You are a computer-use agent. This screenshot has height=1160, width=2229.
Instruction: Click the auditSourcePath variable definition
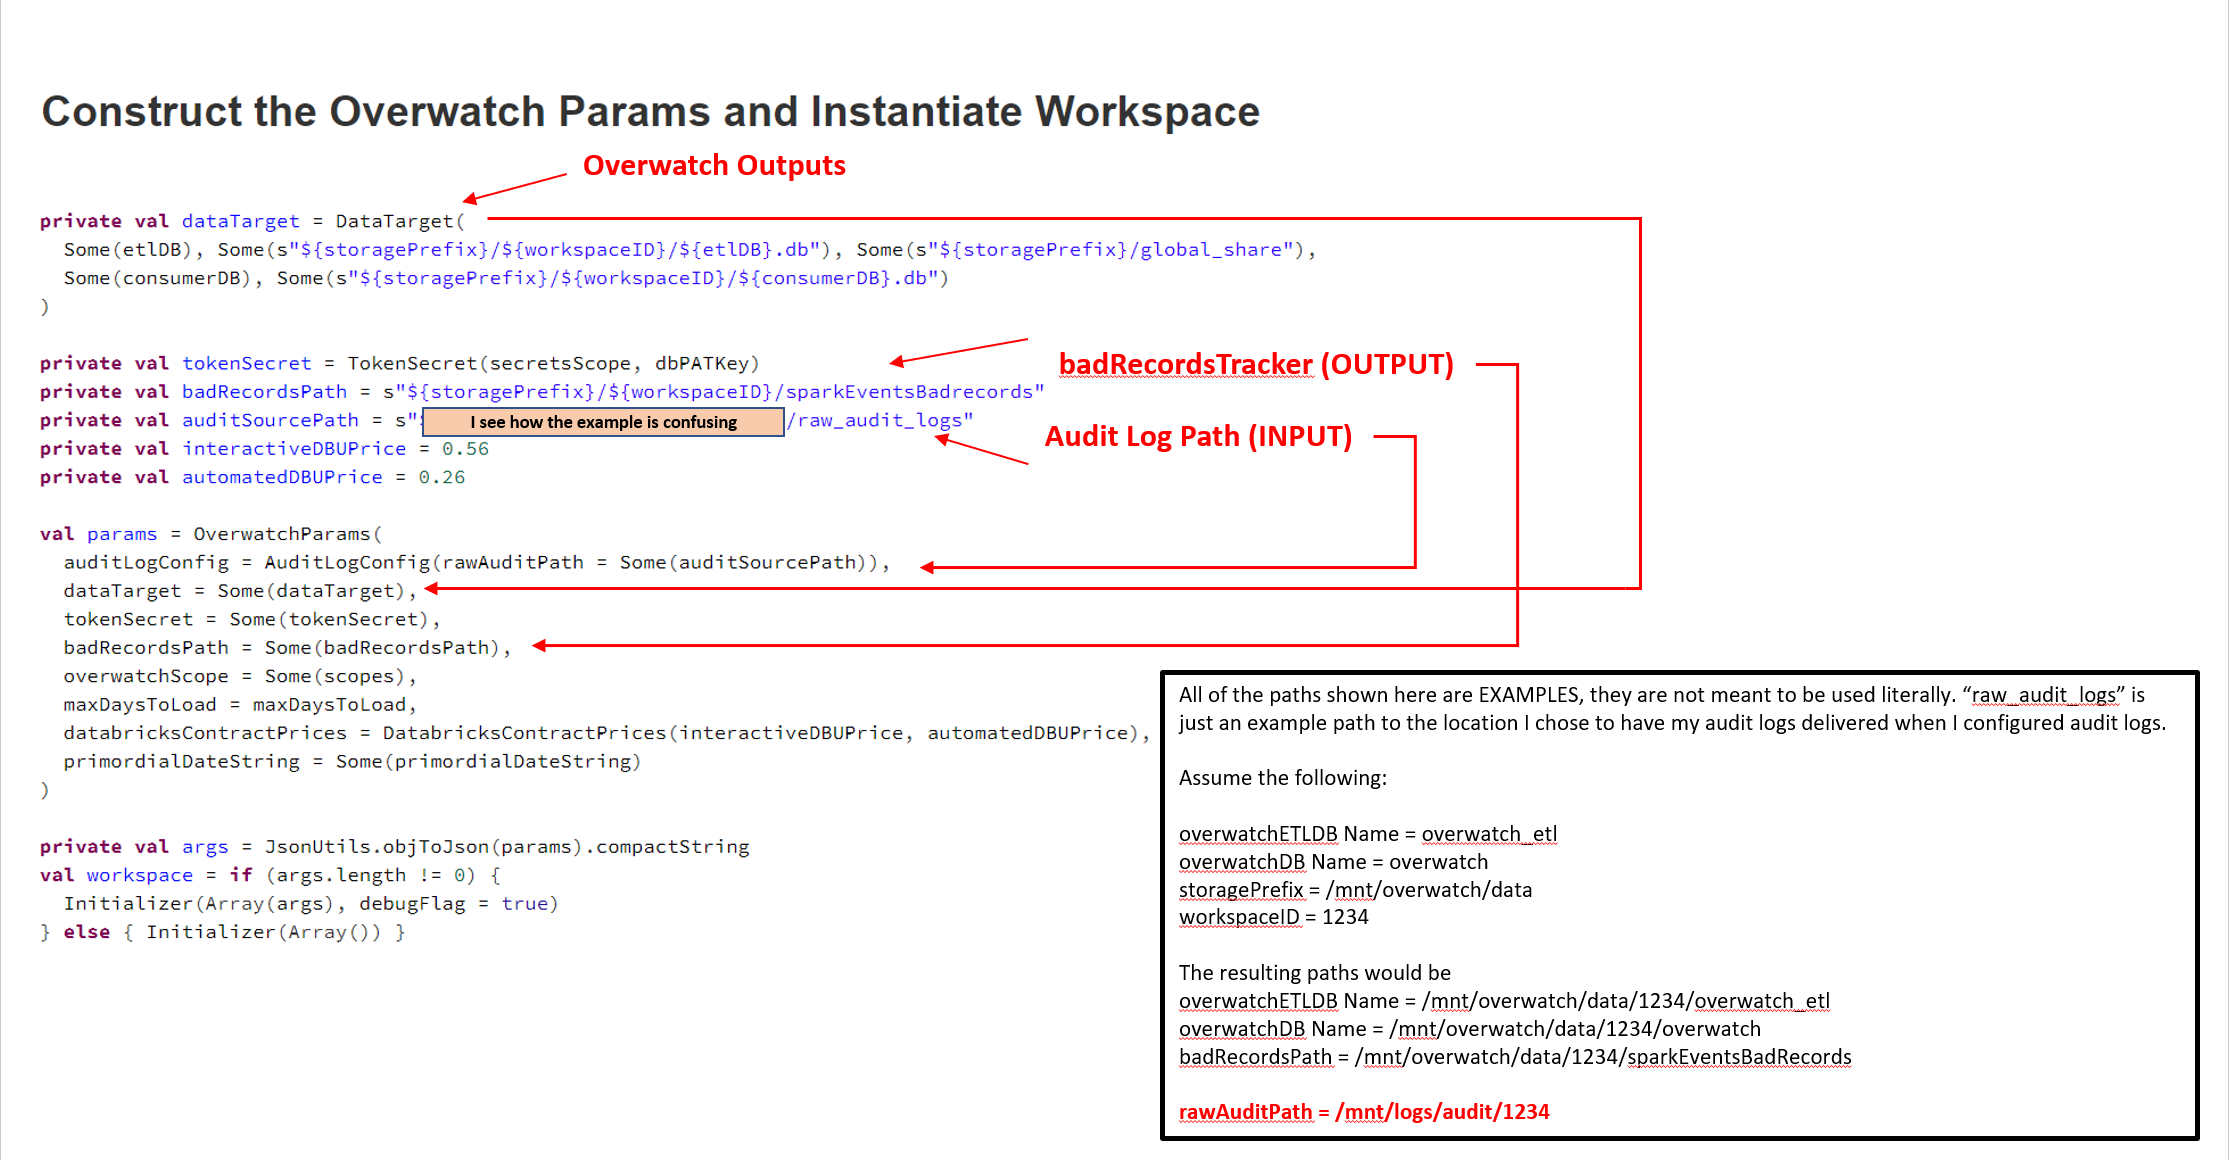click(x=268, y=420)
